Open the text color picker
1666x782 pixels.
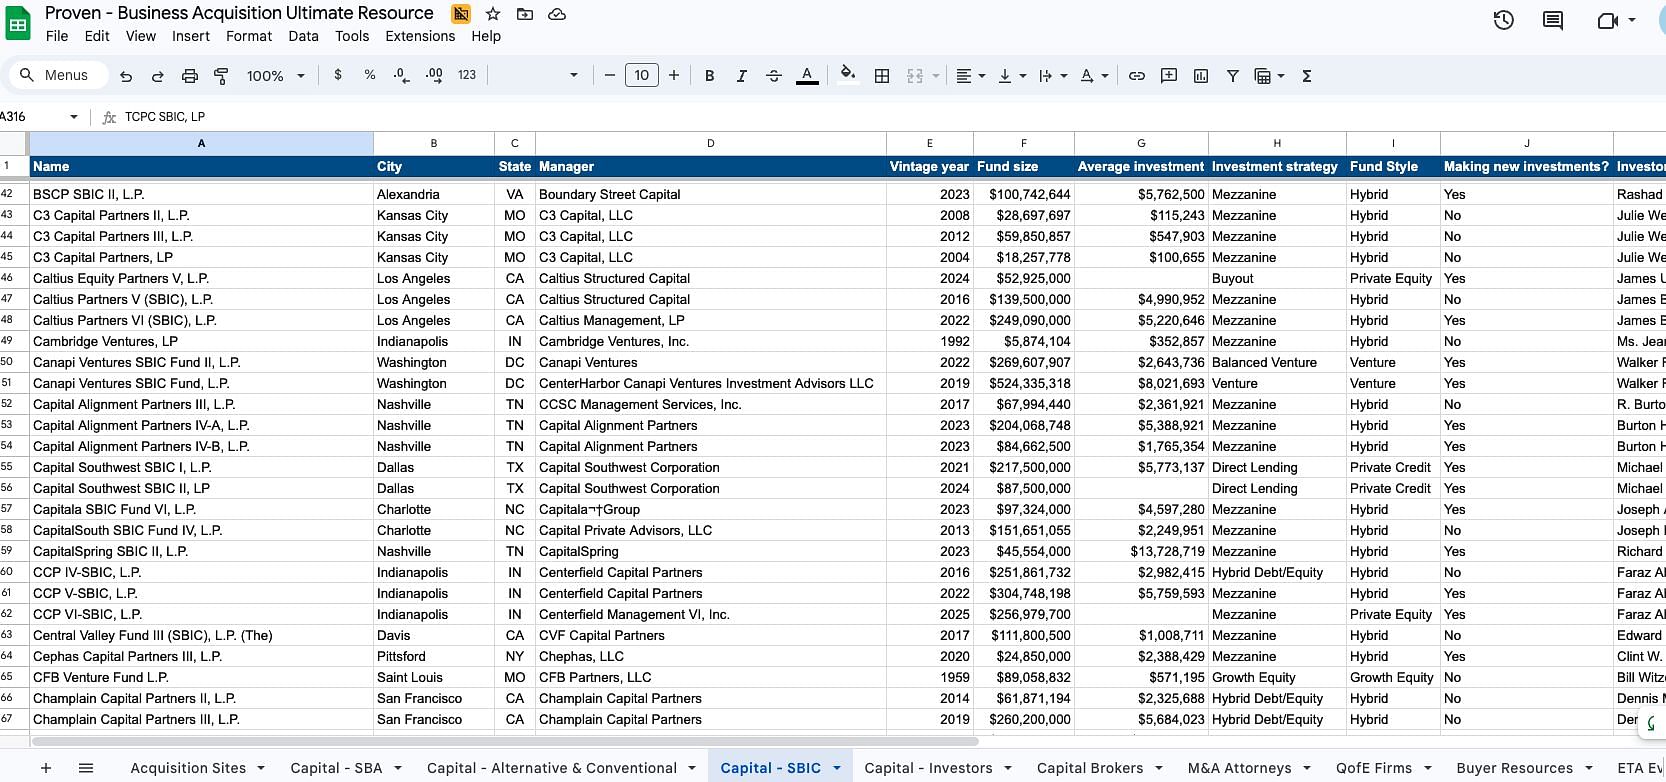pyautogui.click(x=807, y=76)
